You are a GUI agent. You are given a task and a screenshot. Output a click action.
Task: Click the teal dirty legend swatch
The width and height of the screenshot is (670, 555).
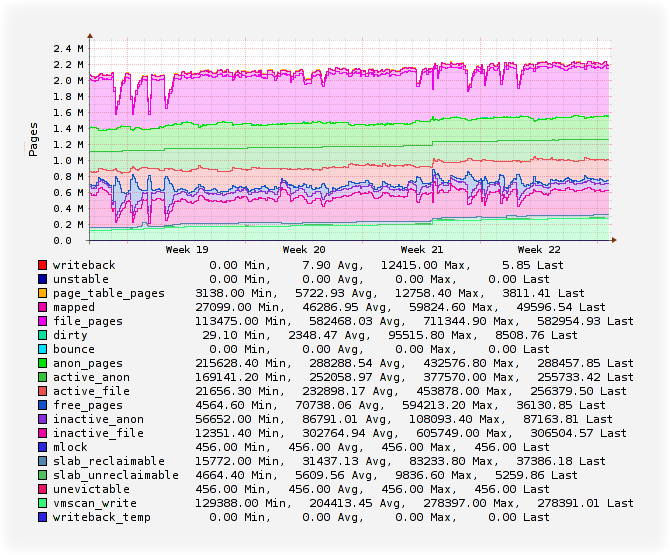point(42,335)
